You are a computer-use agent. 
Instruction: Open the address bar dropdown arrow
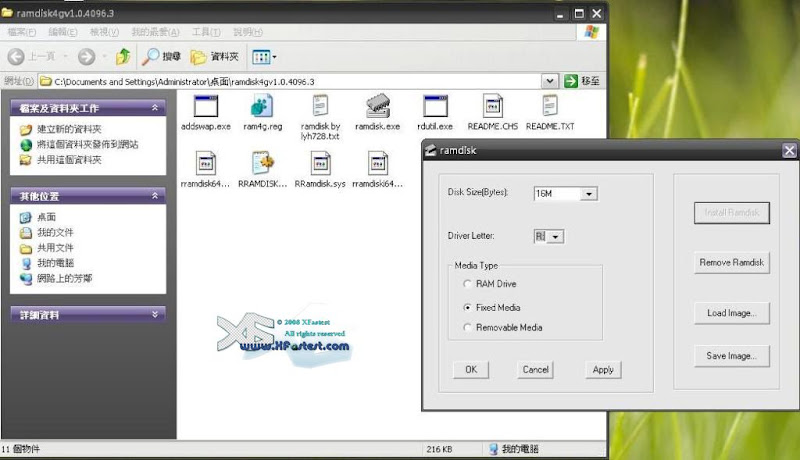[549, 81]
